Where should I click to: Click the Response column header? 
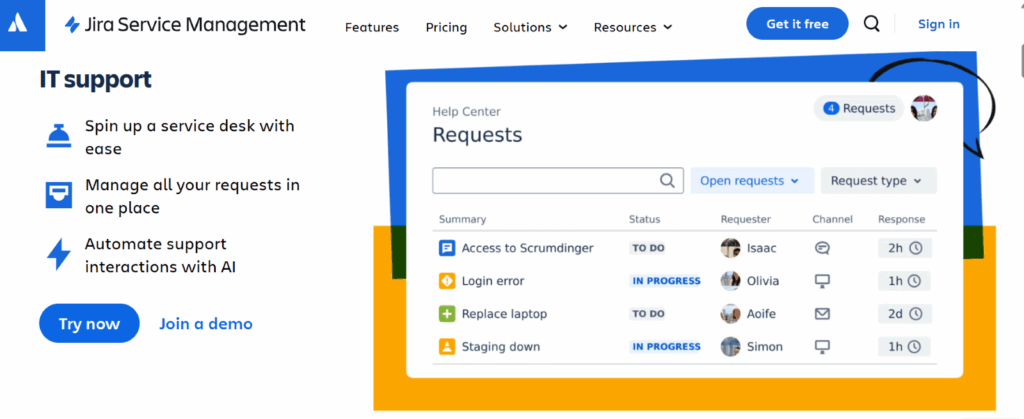pos(901,219)
